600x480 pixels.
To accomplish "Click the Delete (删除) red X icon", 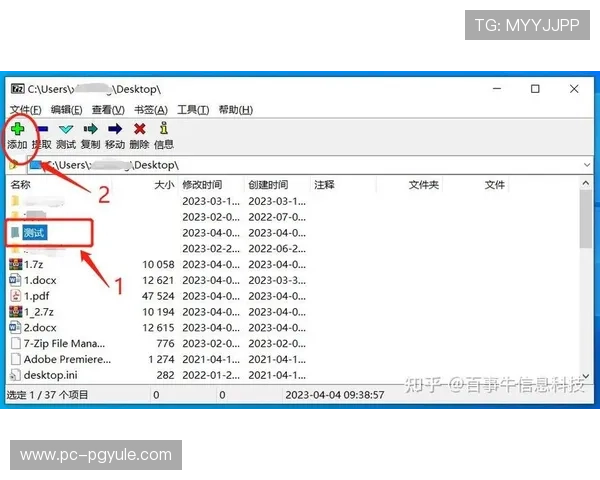I will [139, 129].
